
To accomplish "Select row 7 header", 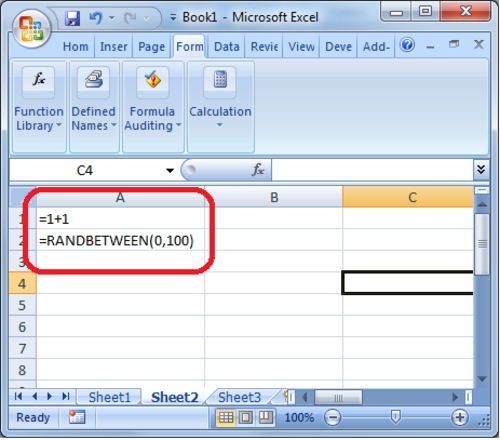I will 22,348.
